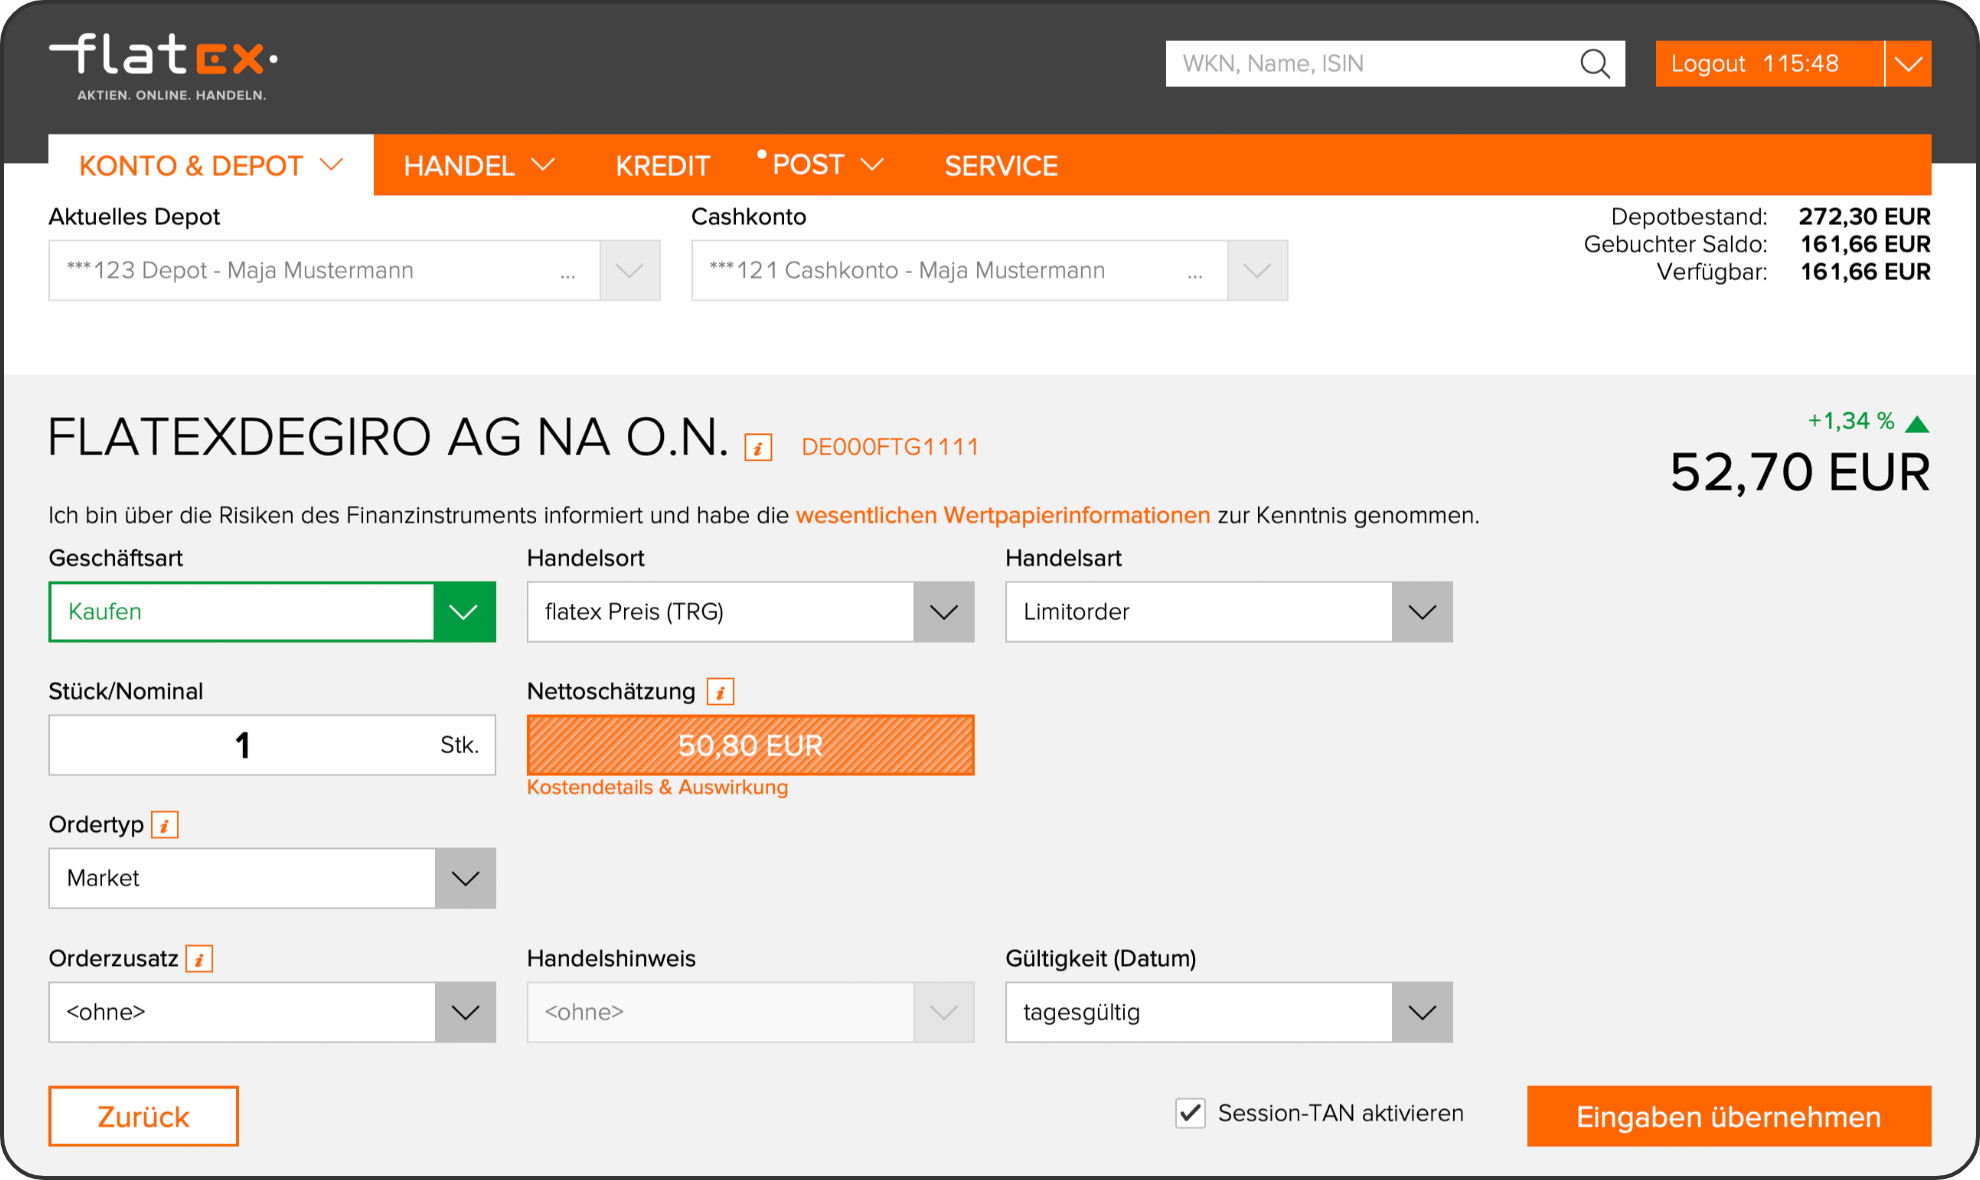
Task: Click the orange Nettoschätzung 50,80 EUR bar
Action: click(750, 745)
